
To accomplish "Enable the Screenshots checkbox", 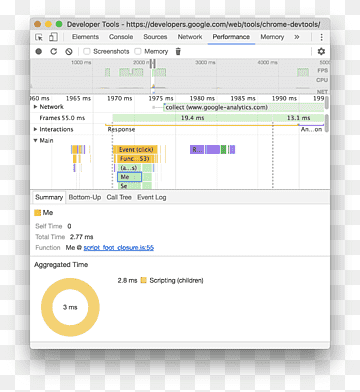I will [87, 51].
